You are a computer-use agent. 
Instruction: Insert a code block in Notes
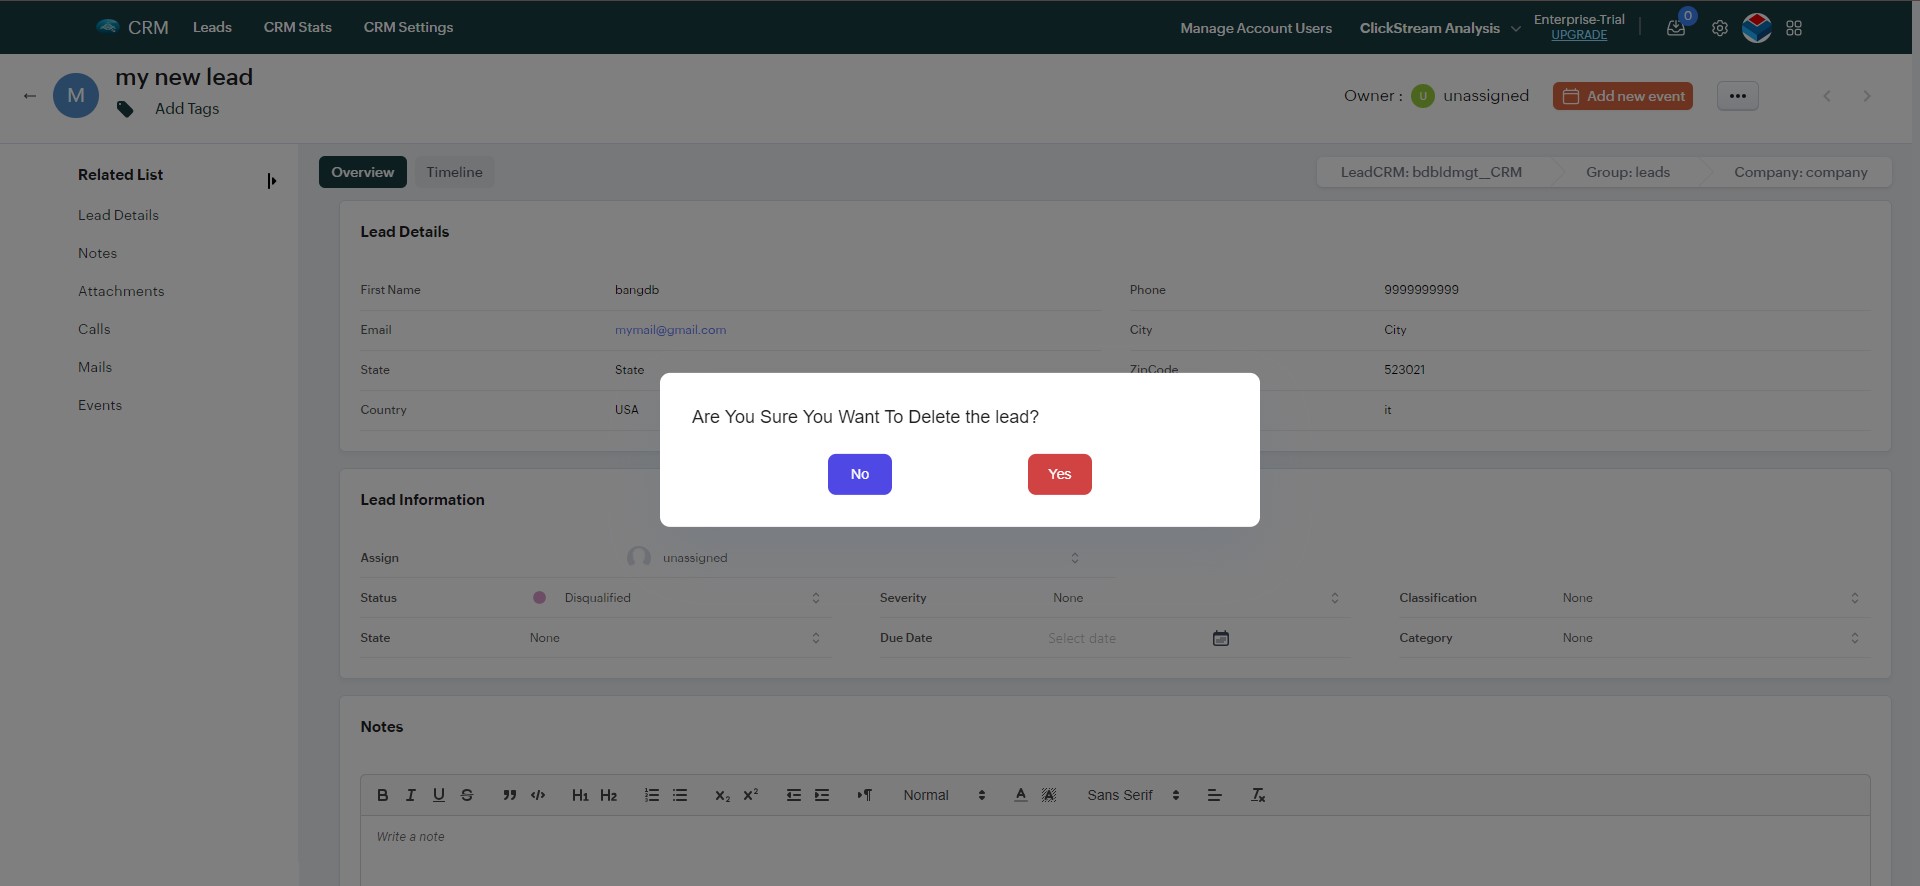[538, 795]
